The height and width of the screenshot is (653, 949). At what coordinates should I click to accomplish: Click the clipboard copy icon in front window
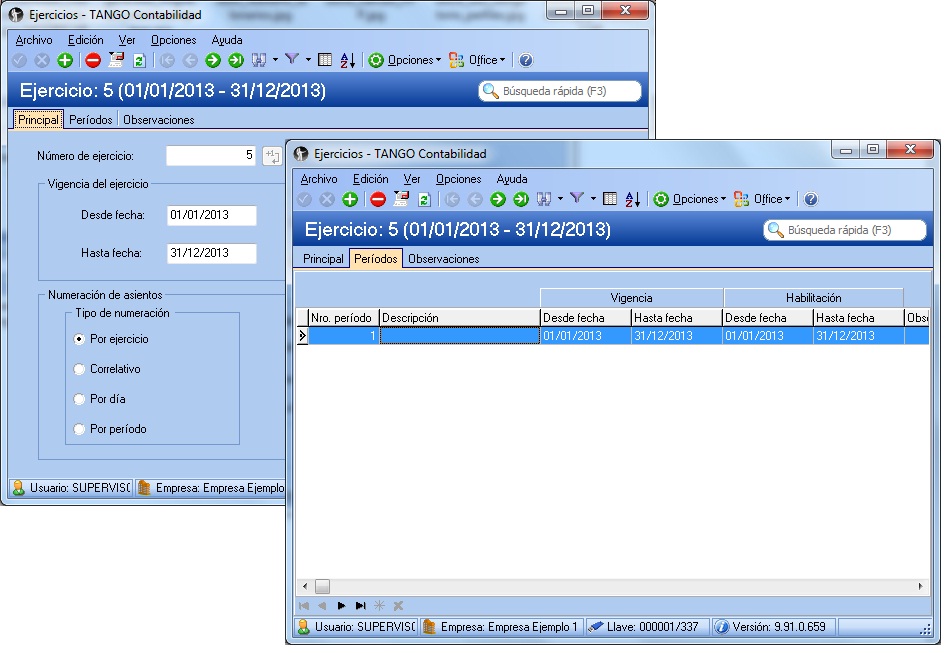click(401, 199)
